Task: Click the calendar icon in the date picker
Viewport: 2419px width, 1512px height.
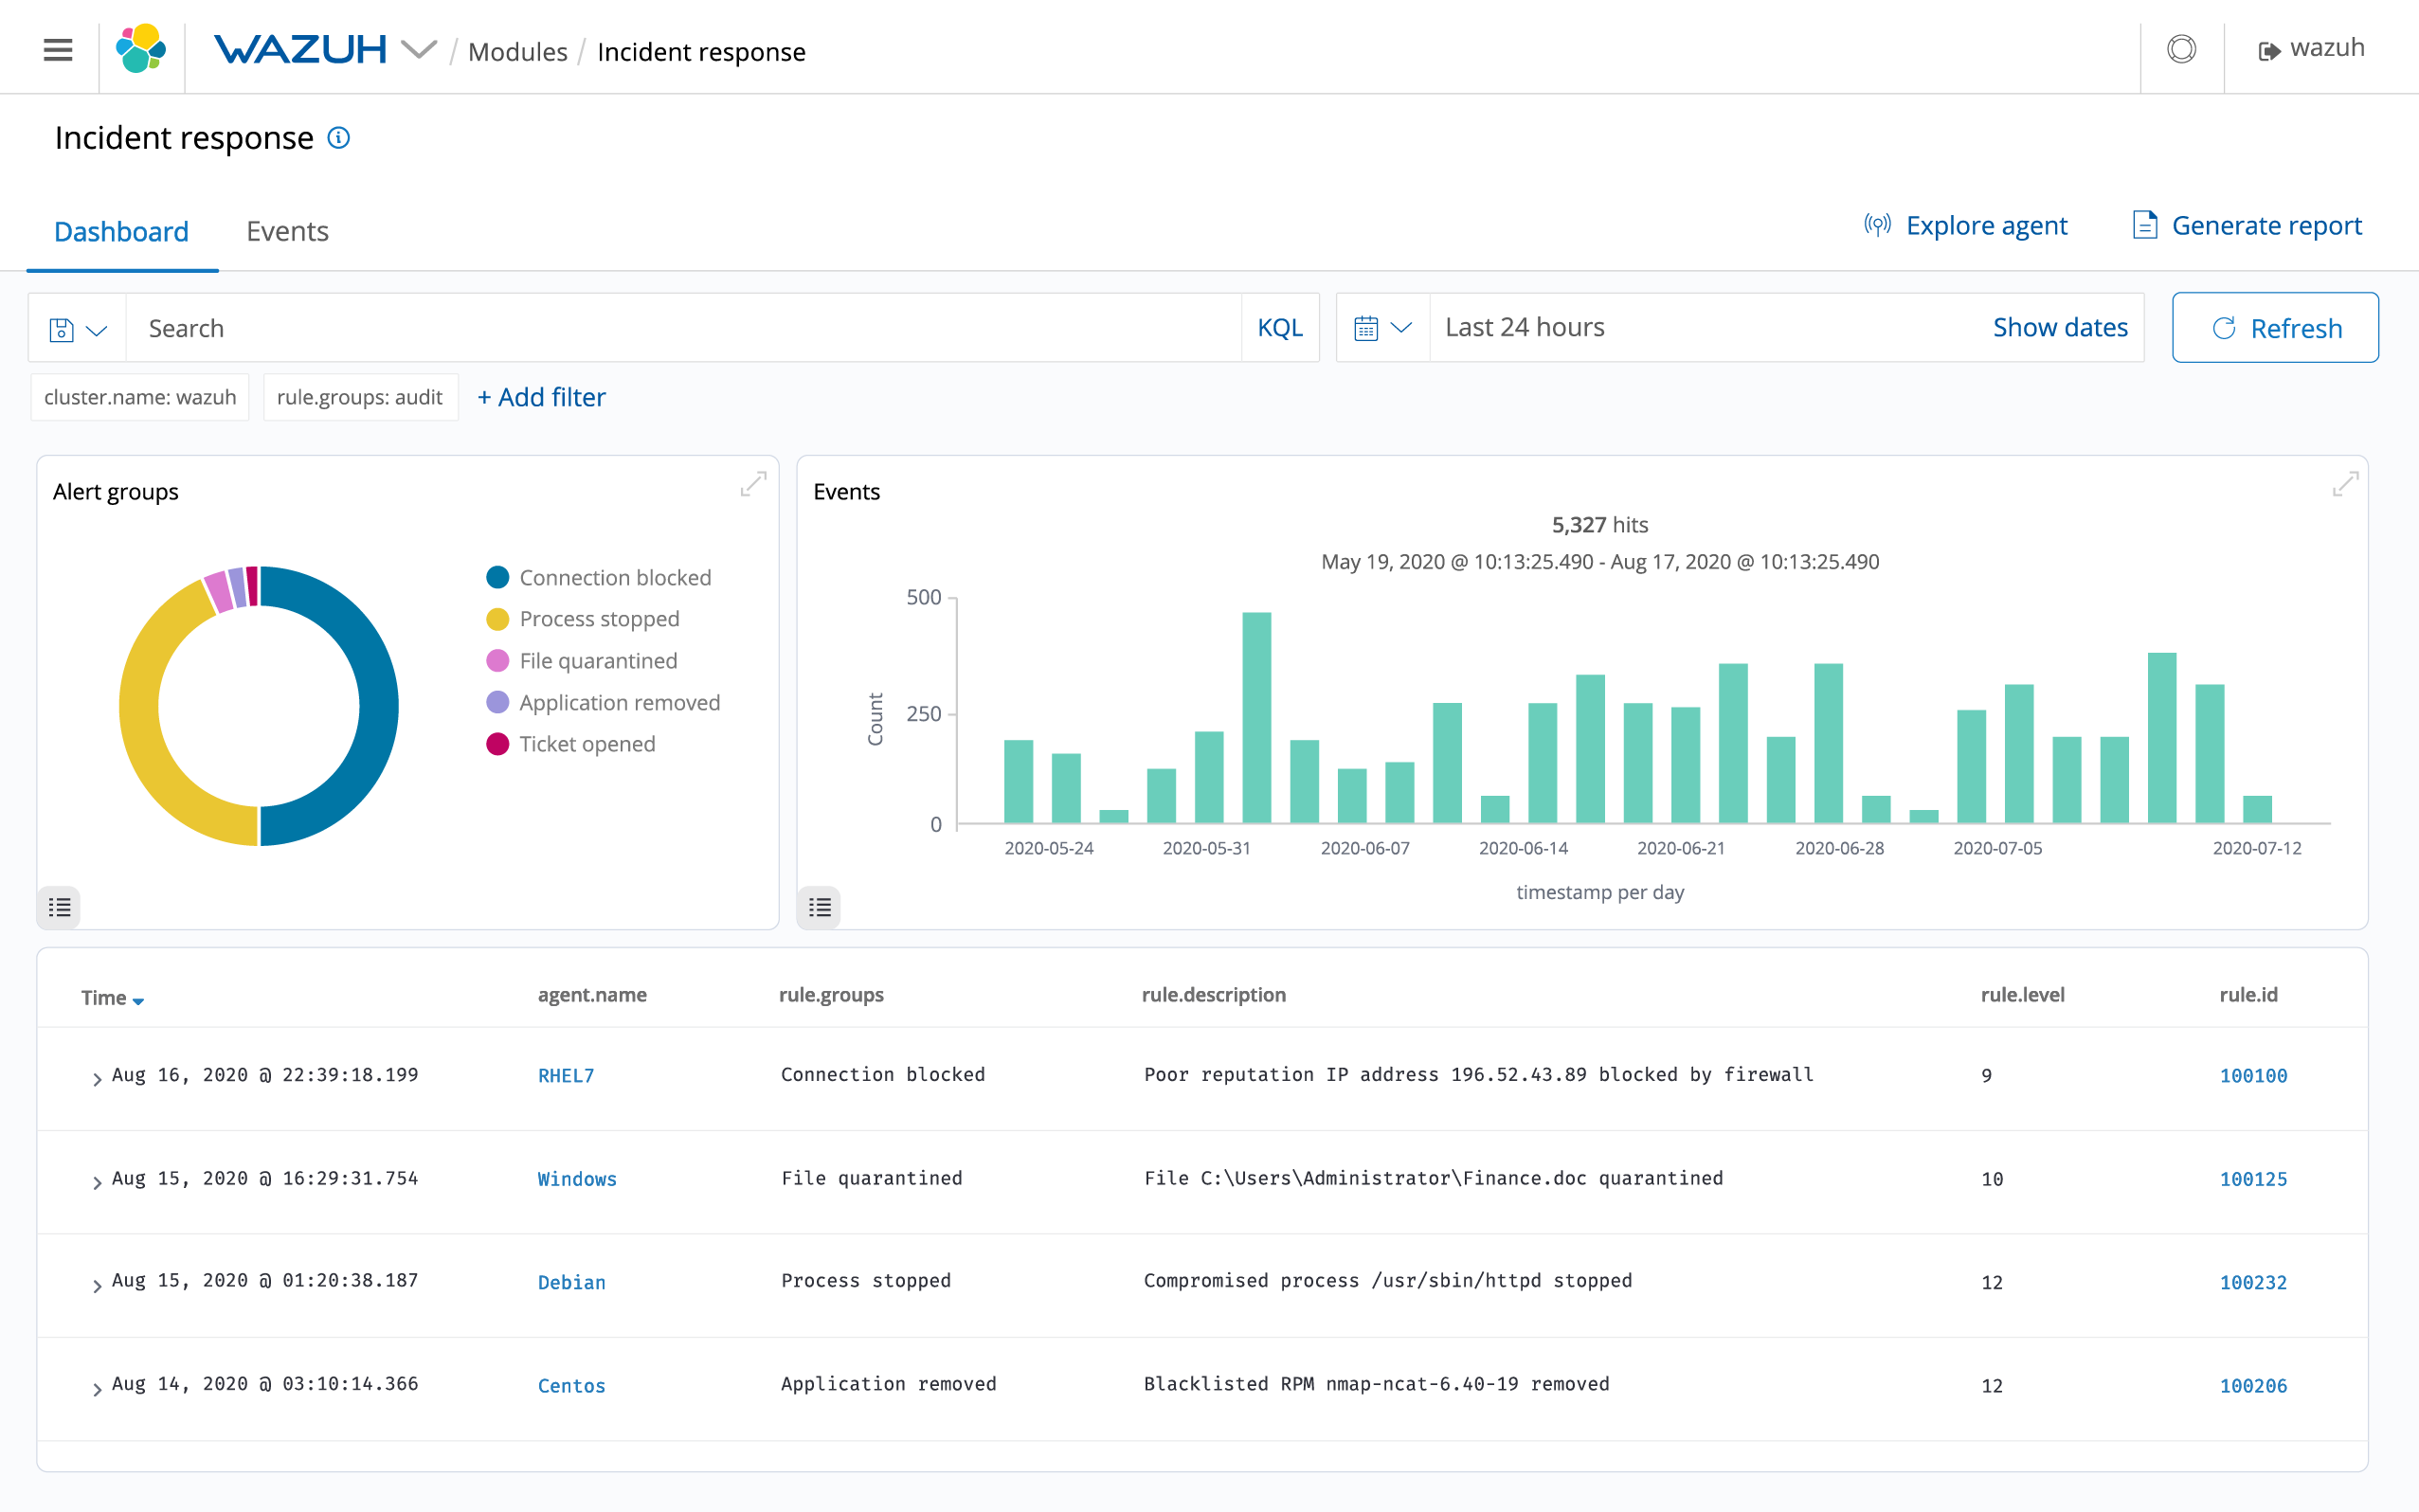Action: tap(1366, 327)
